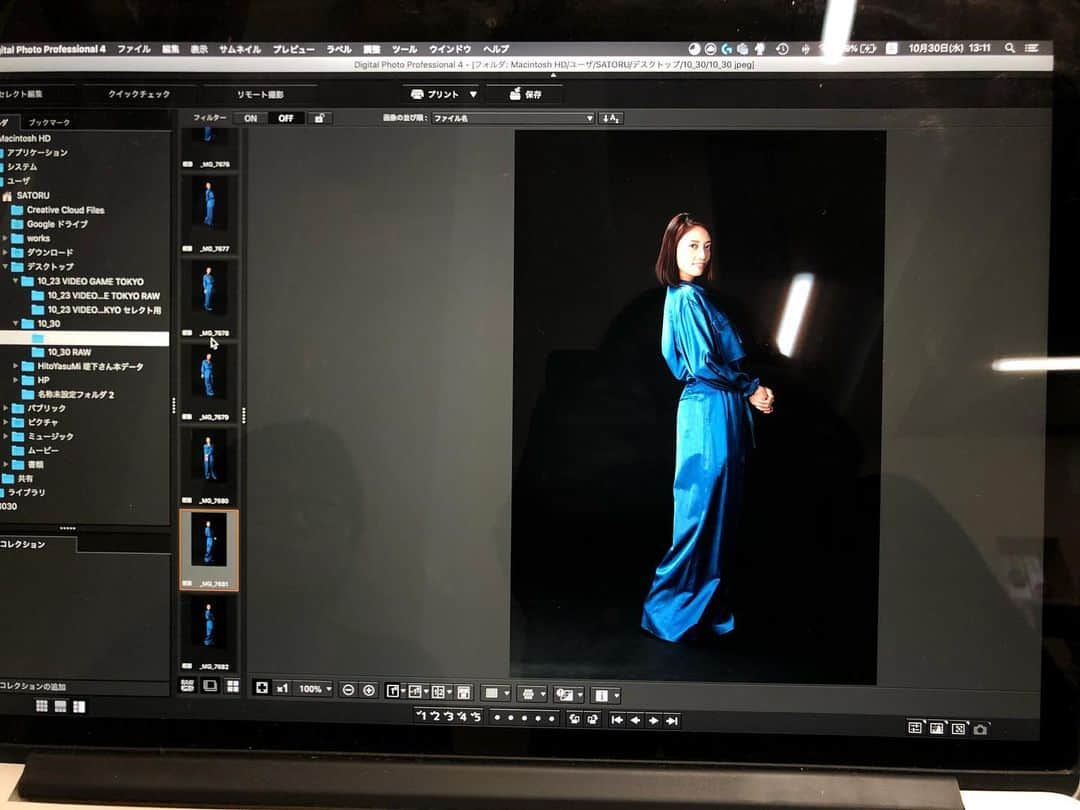Click the Spotlight search magnifier icon

click(x=1010, y=48)
